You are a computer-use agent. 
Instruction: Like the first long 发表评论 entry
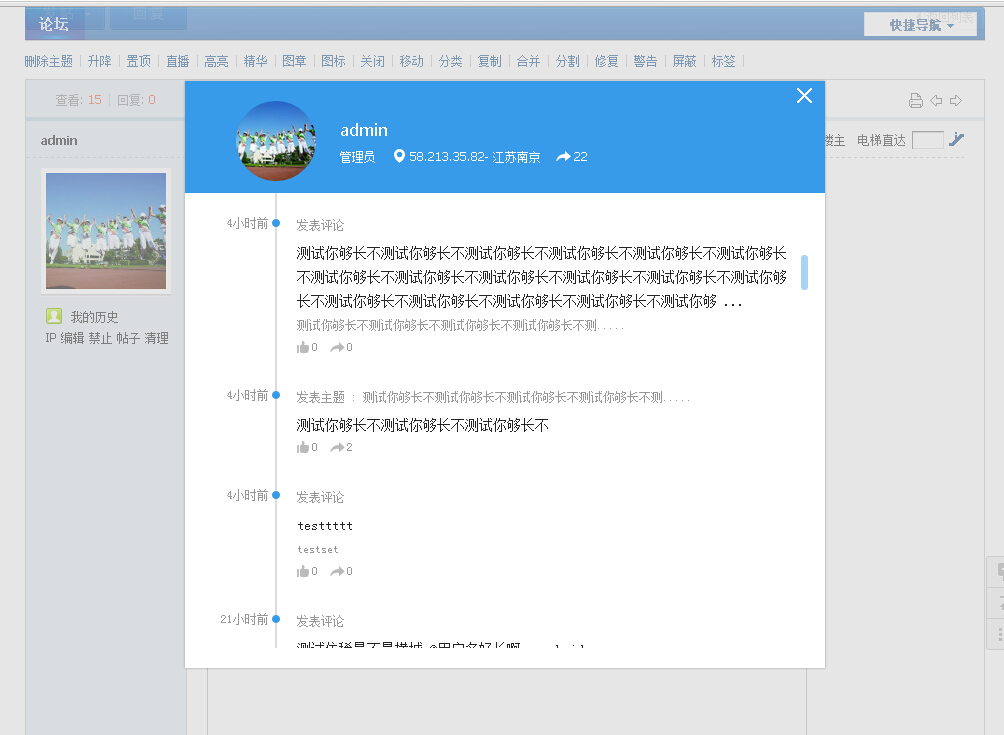(303, 347)
